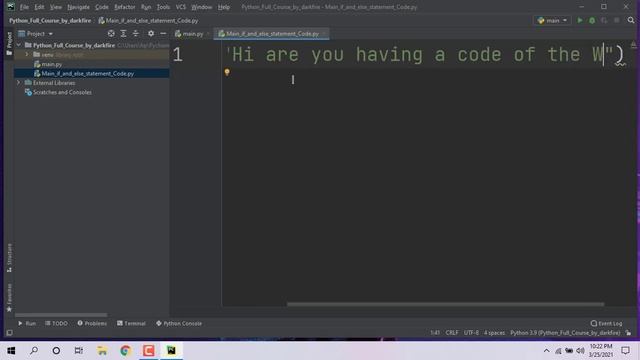This screenshot has width=640, height=360.
Task: Open Cortana circle on taskbar
Action: [56, 351]
